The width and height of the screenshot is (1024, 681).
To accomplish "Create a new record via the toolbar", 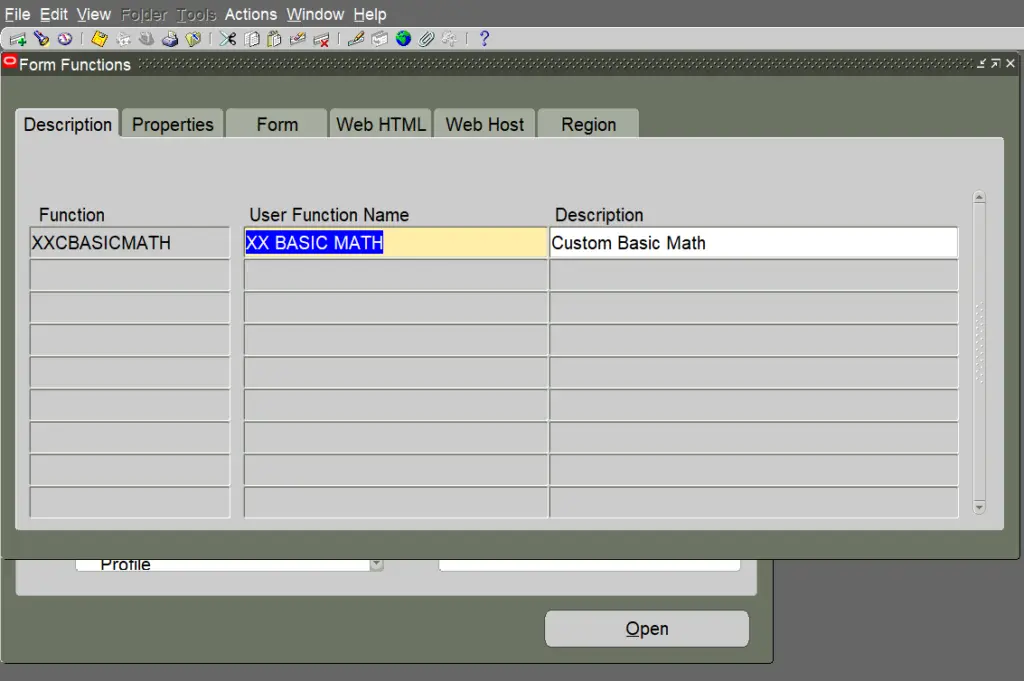I will pyautogui.click(x=16, y=39).
